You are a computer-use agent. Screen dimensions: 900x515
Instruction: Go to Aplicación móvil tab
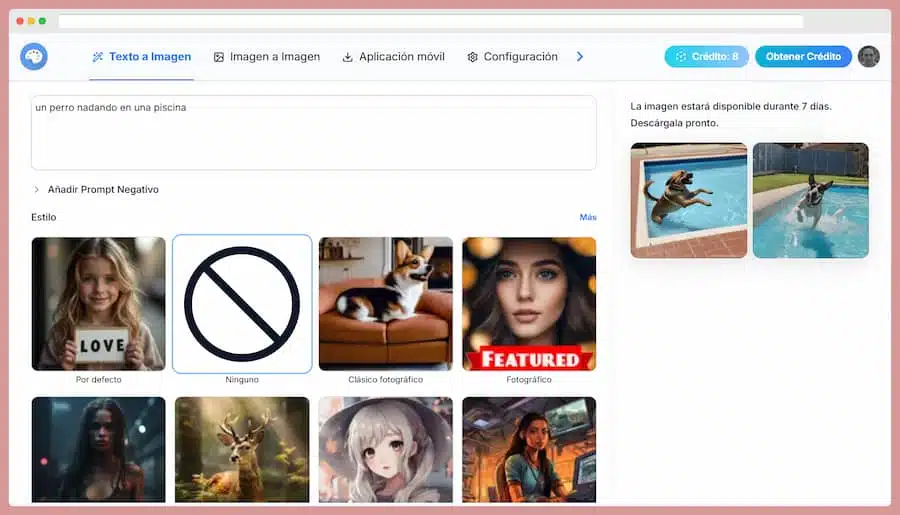[x=393, y=57]
